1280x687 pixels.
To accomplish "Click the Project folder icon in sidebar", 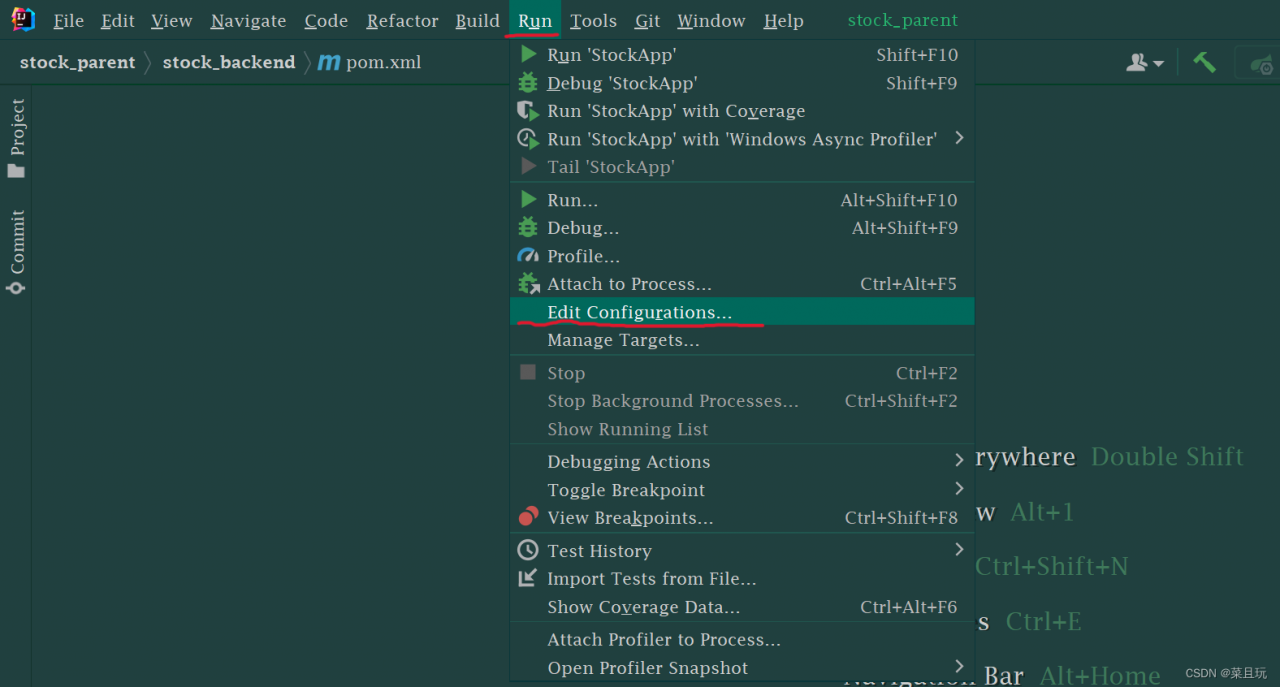I will (x=16, y=171).
